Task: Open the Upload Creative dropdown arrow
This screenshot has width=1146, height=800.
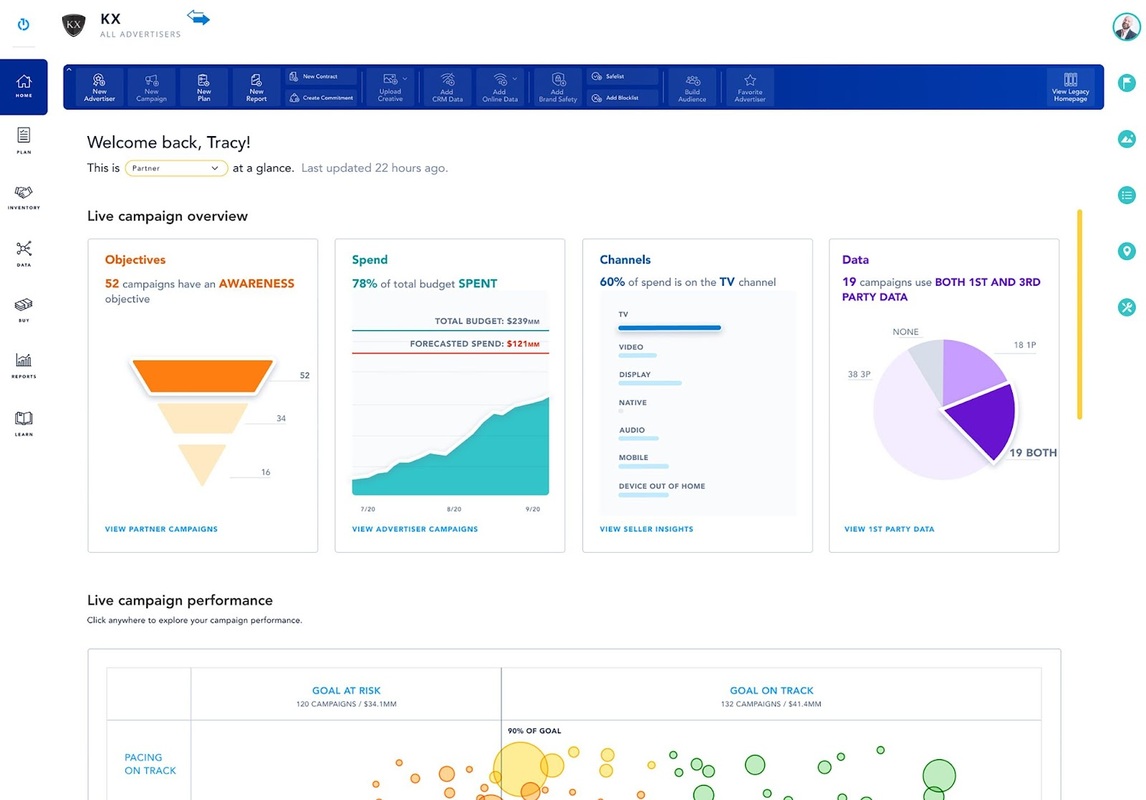Action: point(405,78)
